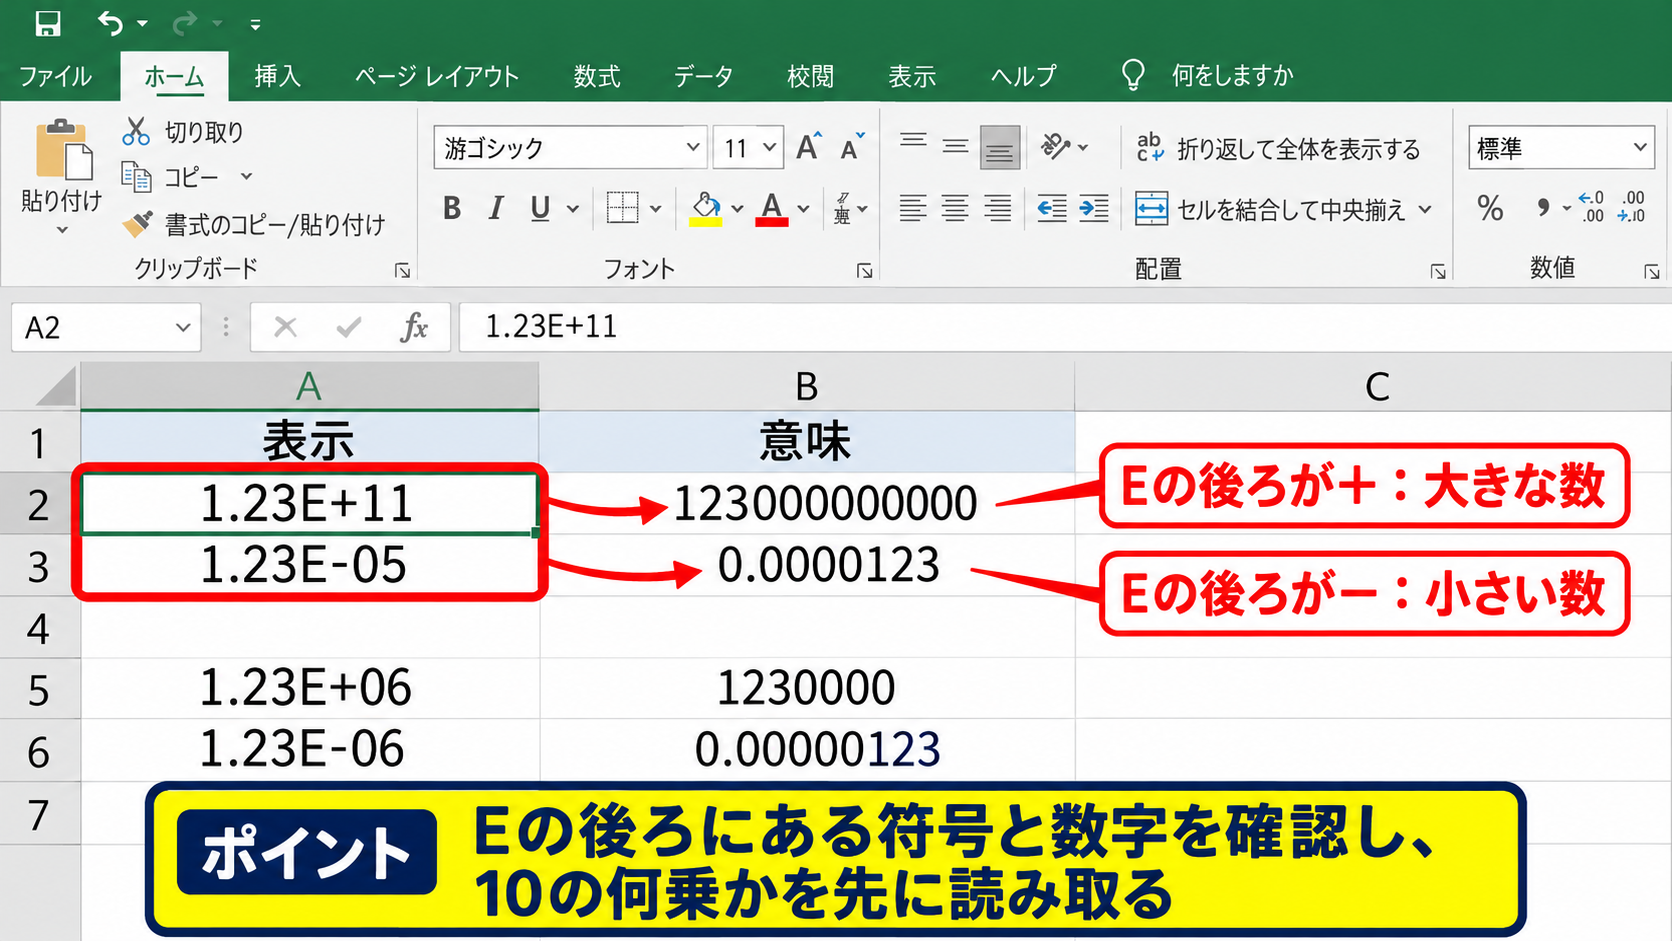Screen dimensions: 1672x941
Task: Click the Paste (貼り付け) button
Action: tap(62, 165)
